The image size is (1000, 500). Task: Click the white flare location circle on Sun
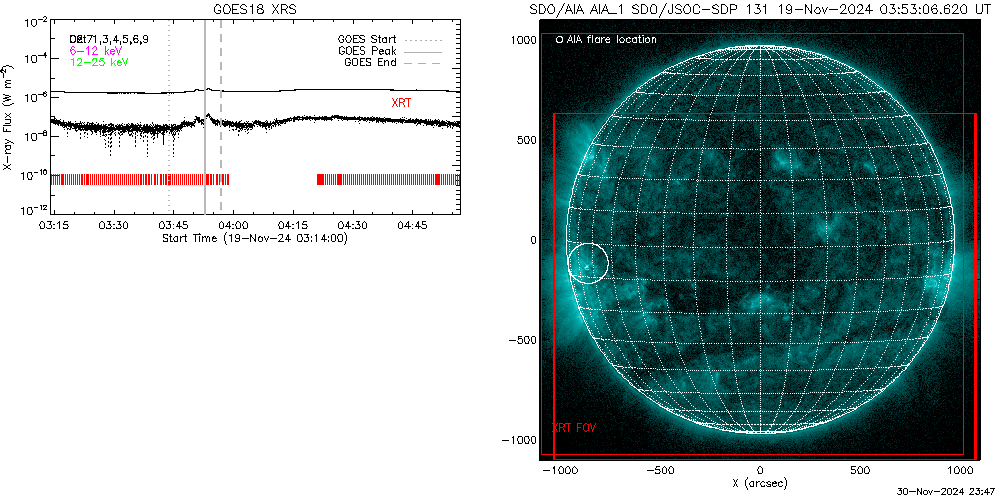(x=587, y=263)
